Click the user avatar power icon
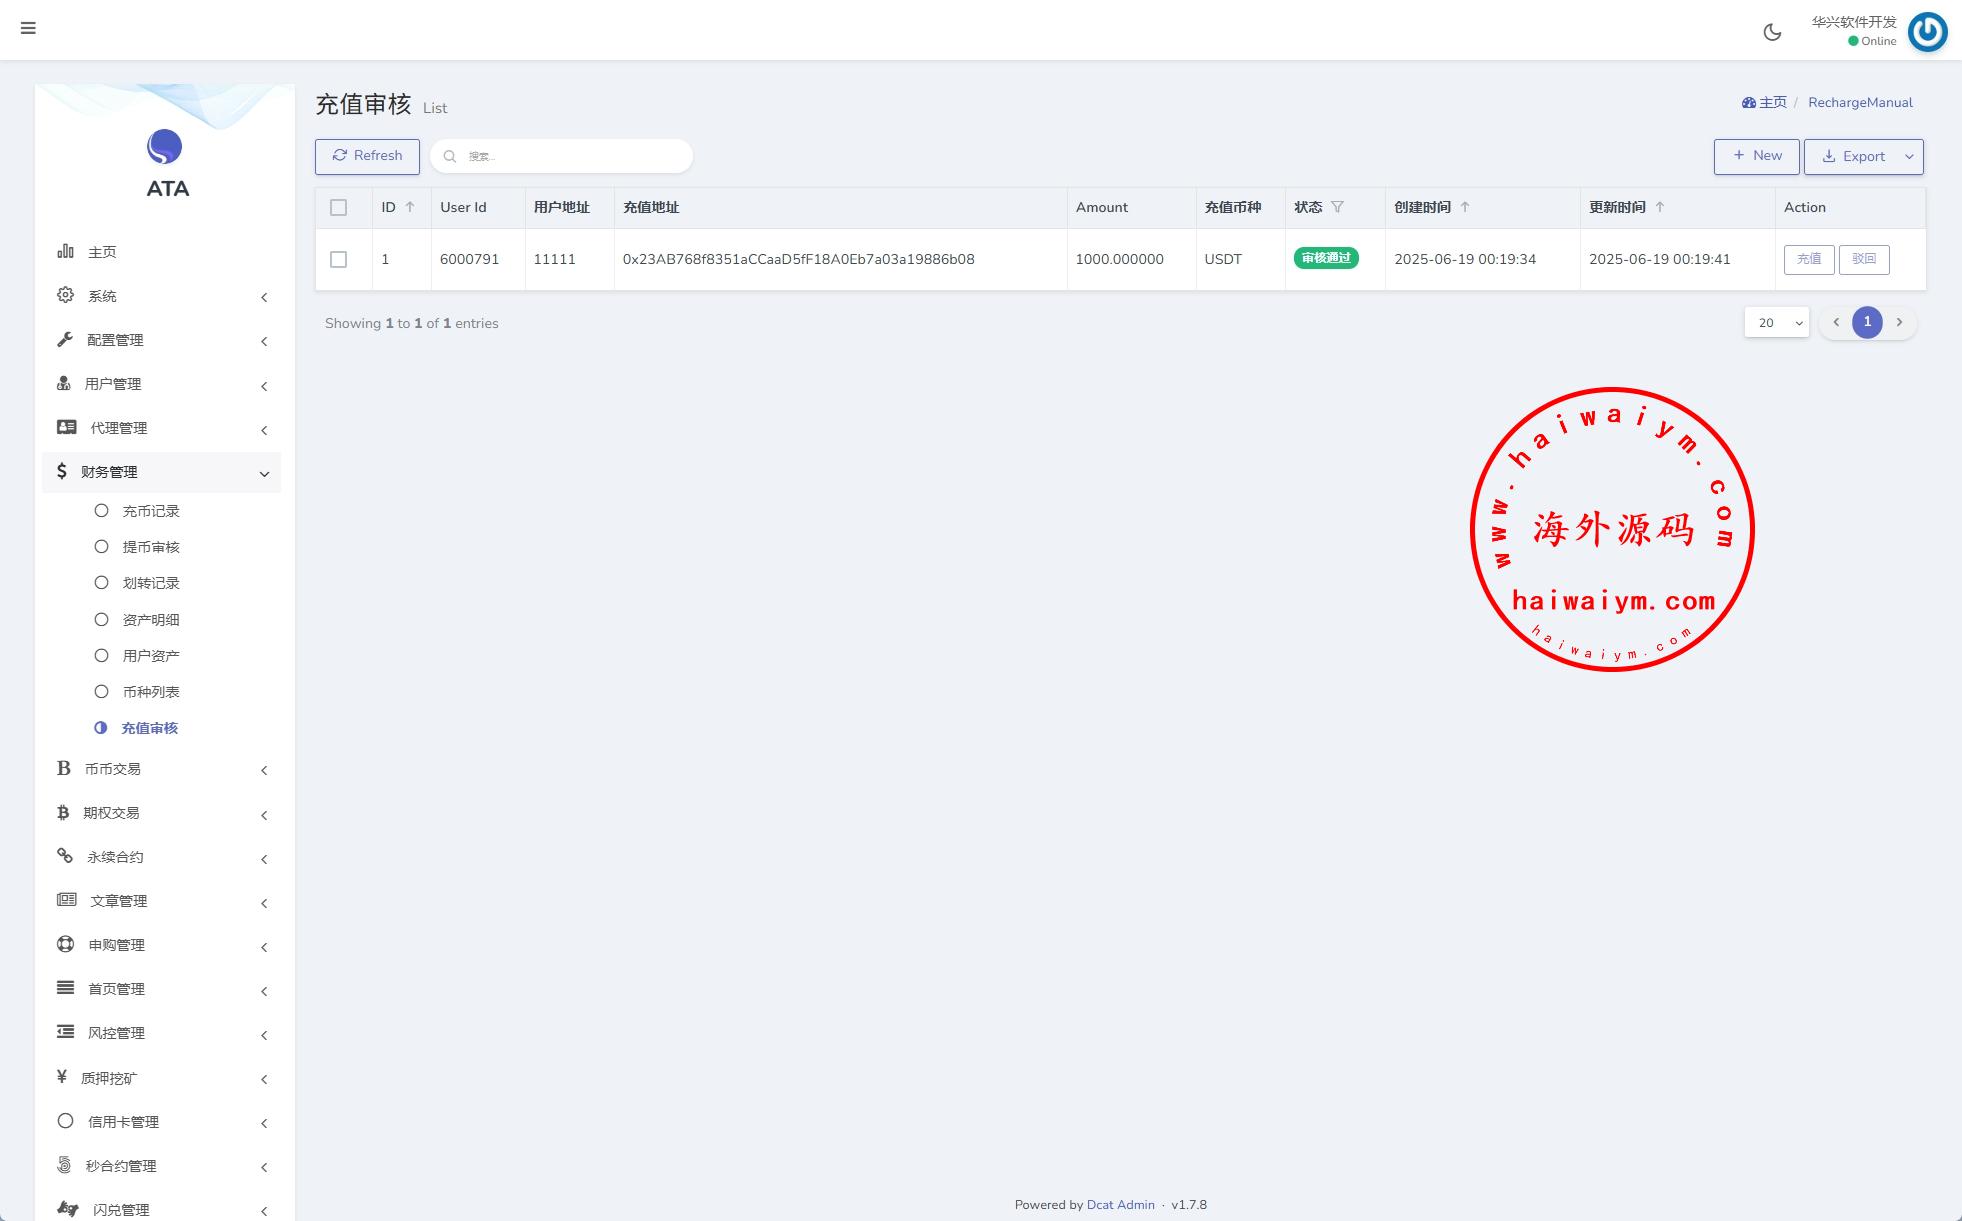 click(1927, 32)
